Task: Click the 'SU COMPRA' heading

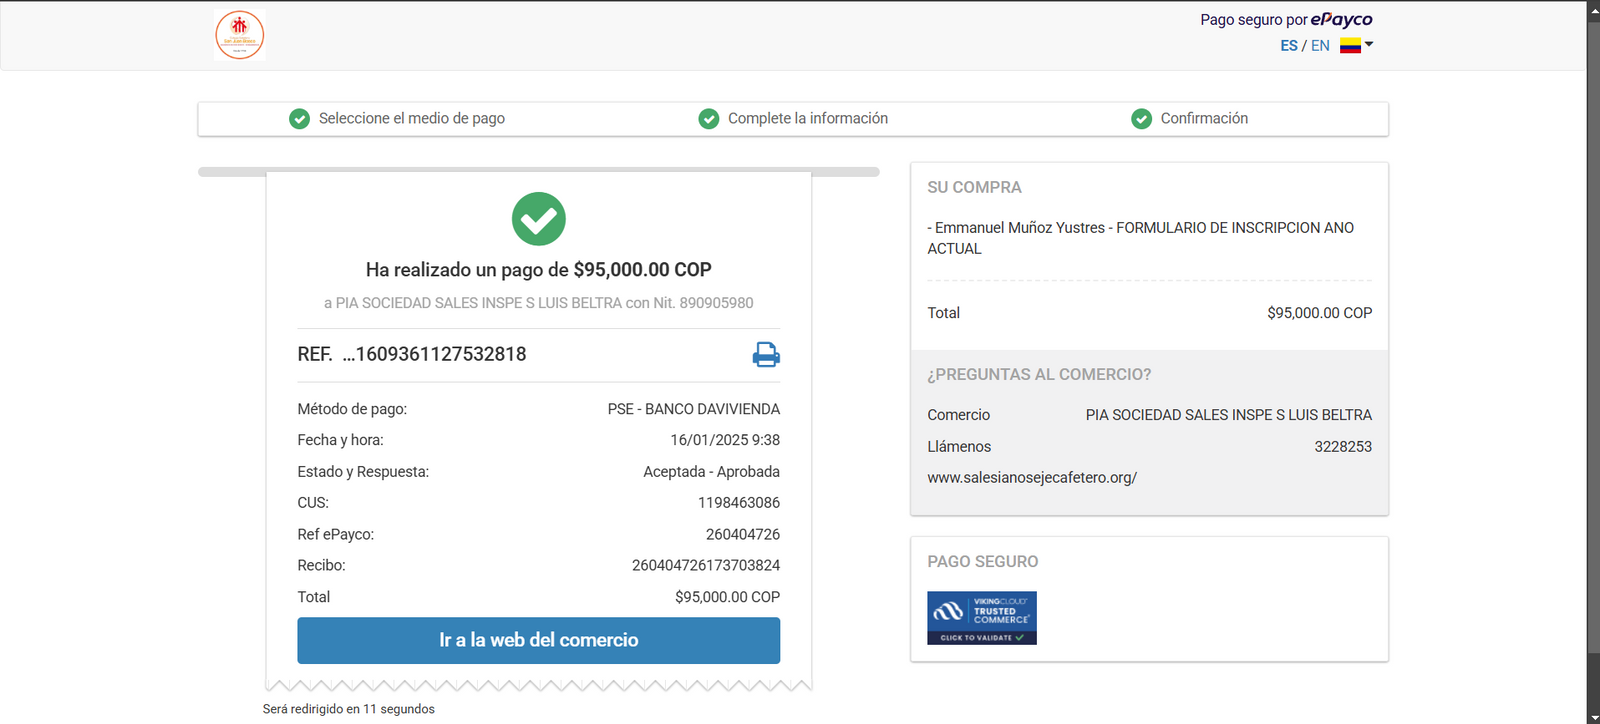Action: (x=974, y=188)
